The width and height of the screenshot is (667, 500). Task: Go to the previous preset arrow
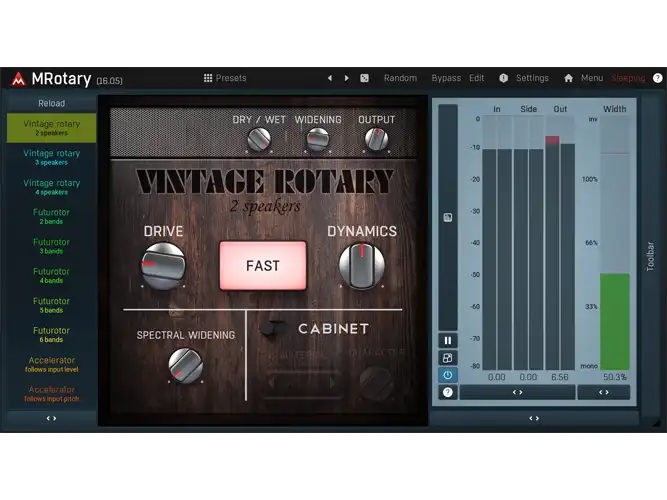(x=330, y=78)
